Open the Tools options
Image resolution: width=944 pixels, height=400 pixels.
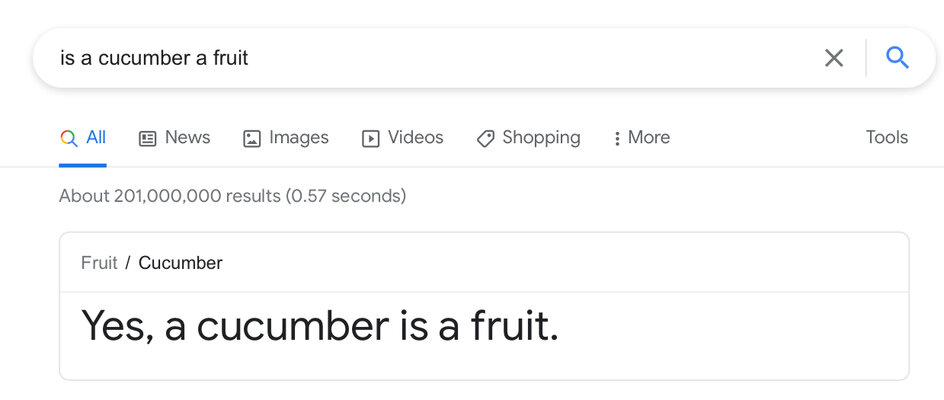click(x=887, y=137)
